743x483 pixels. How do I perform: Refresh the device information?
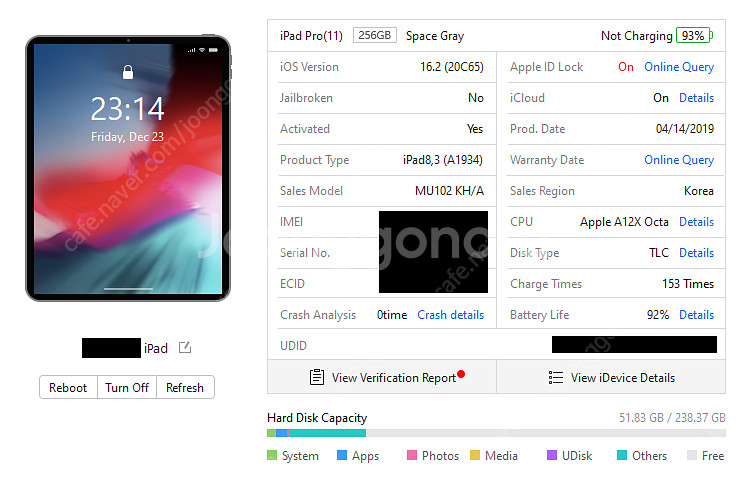click(x=185, y=387)
